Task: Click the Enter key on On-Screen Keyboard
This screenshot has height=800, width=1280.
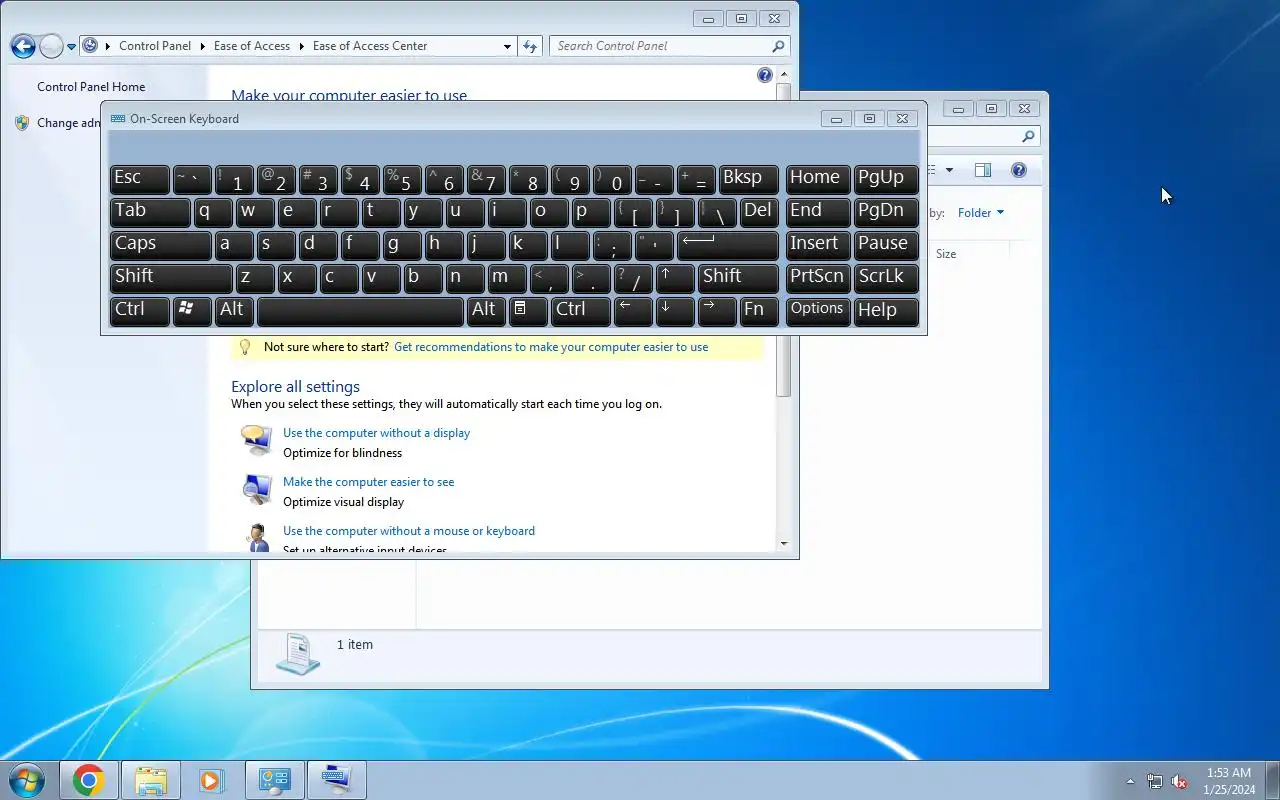Action: click(x=728, y=245)
